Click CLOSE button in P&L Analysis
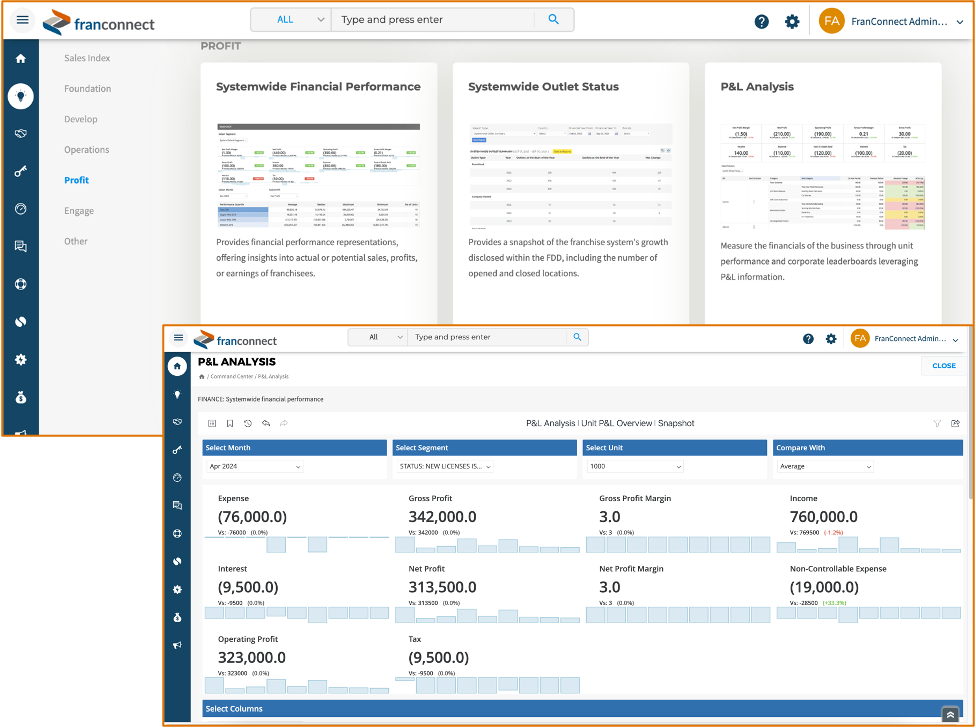This screenshot has width=976, height=728. click(944, 366)
